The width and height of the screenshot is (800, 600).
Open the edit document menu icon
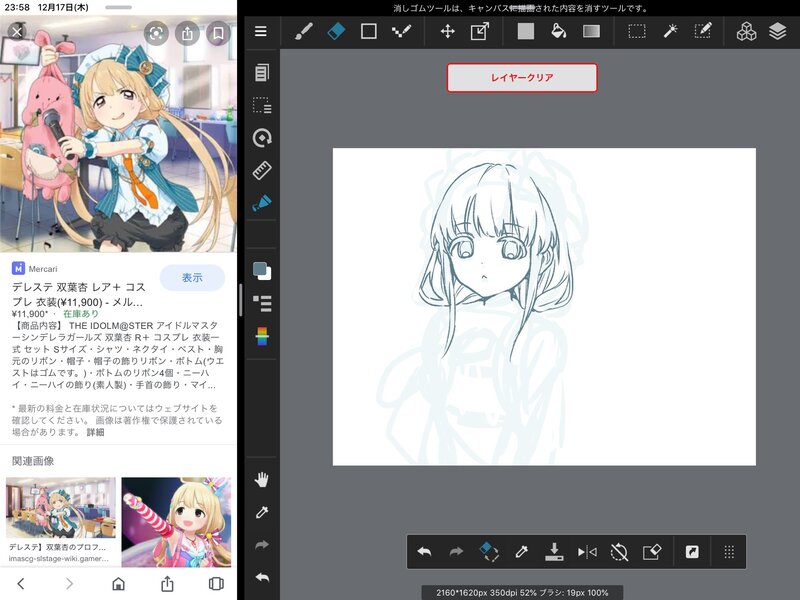[262, 72]
